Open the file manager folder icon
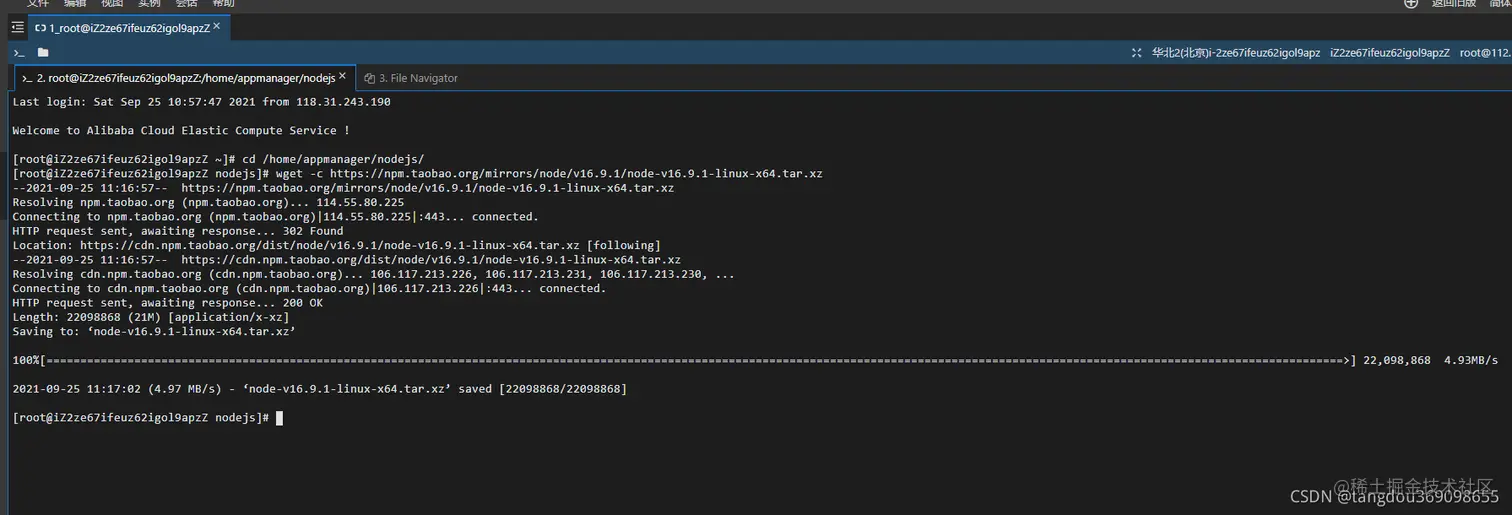 click(x=43, y=52)
